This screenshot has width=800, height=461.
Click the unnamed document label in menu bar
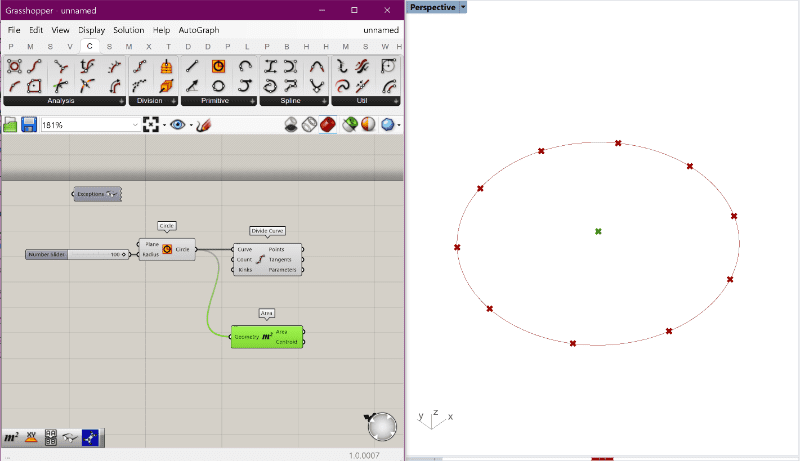tap(381, 30)
